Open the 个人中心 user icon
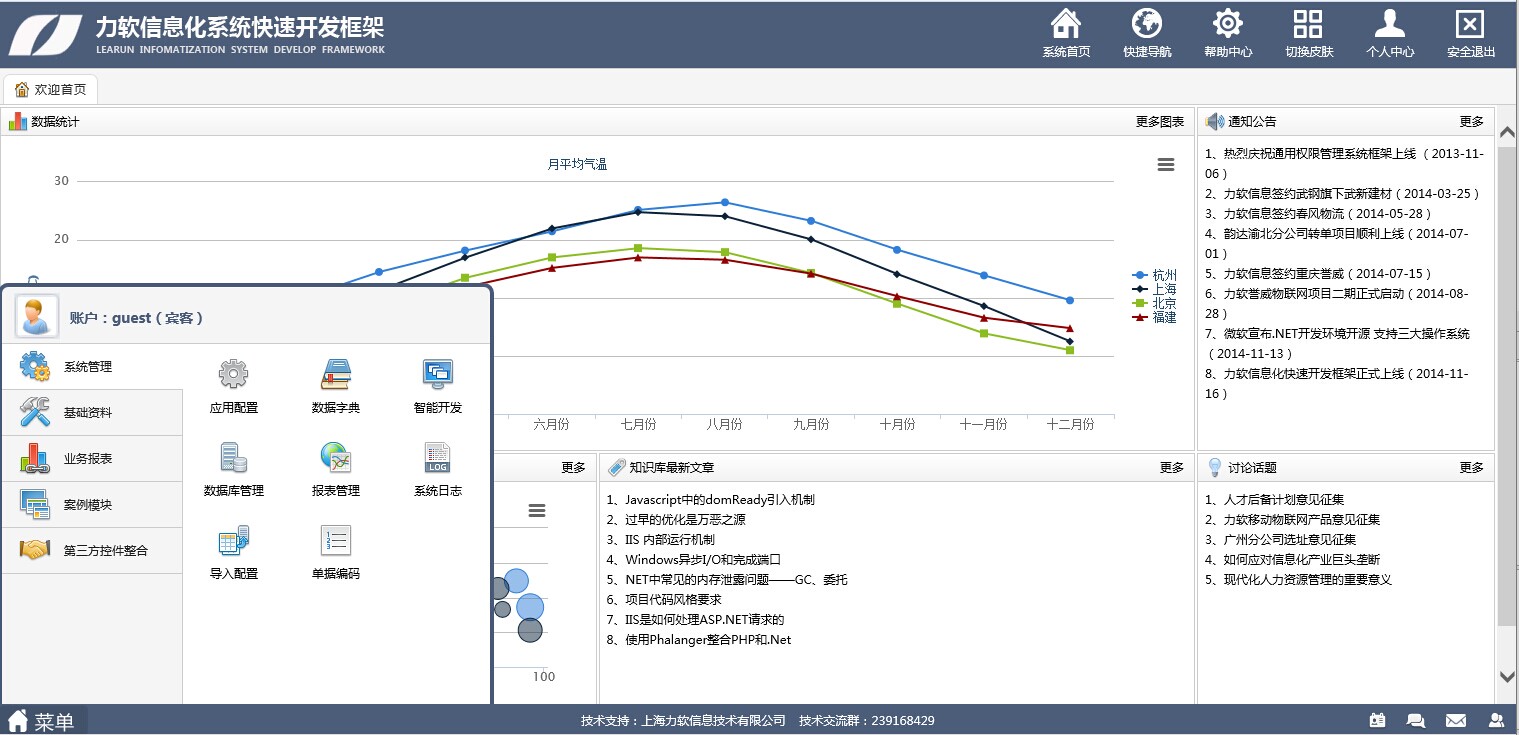The image size is (1519, 735). pos(1390,23)
